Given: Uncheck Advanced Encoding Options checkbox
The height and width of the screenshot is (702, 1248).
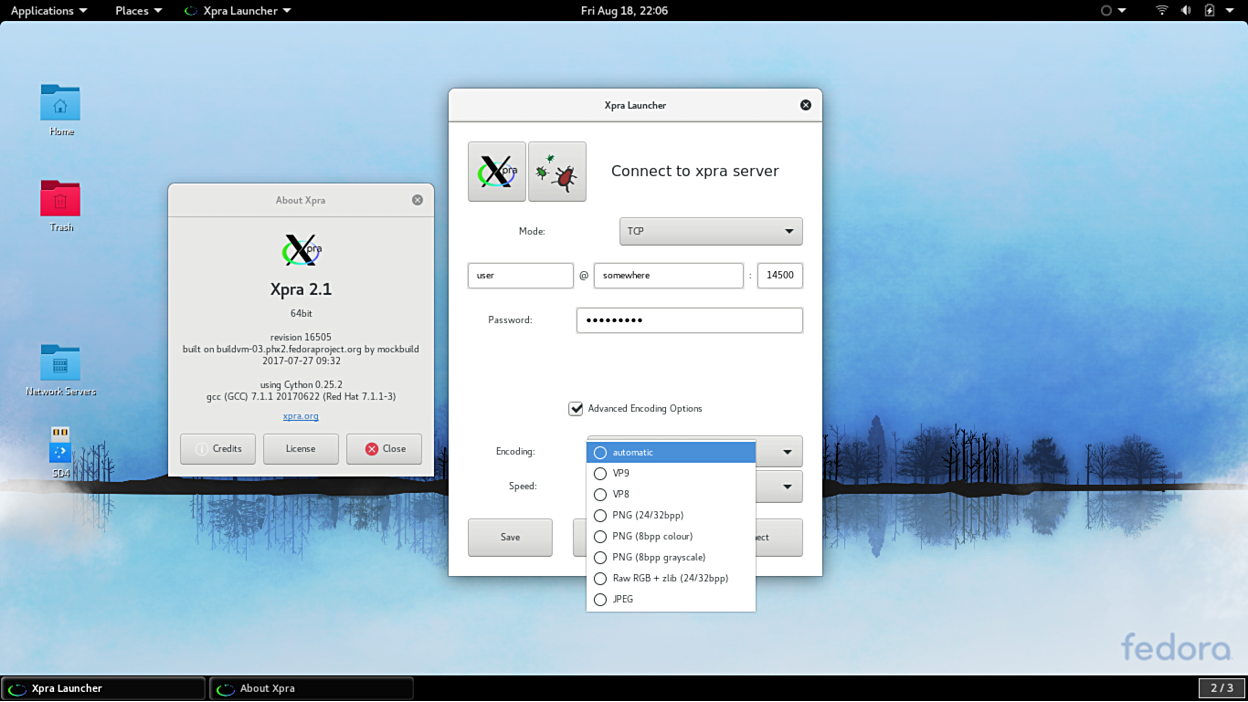Looking at the screenshot, I should (576, 409).
